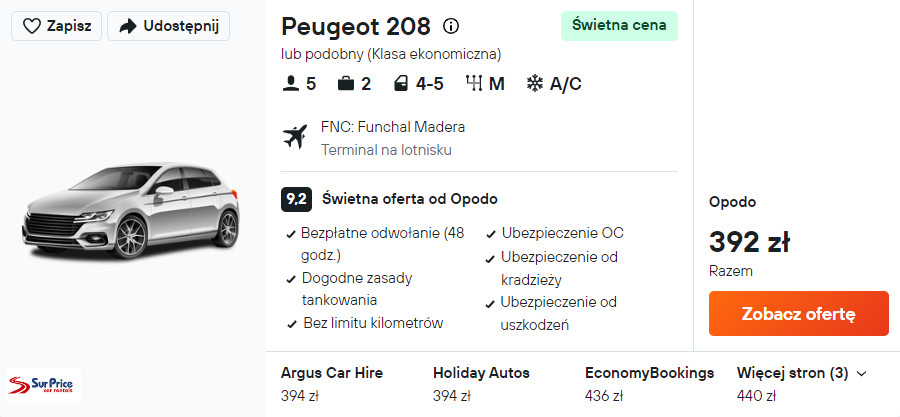Select the Holiday Autos 394 zł offer
The image size is (900, 417).
(481, 384)
